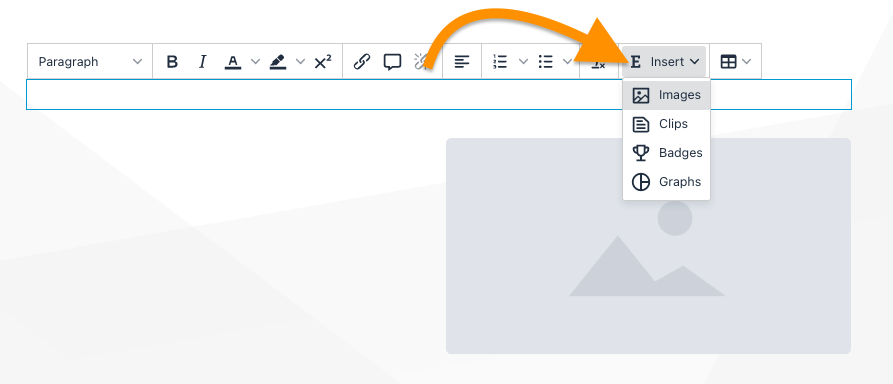Apply highlight marker color
This screenshot has width=893, height=384.
pyautogui.click(x=278, y=62)
